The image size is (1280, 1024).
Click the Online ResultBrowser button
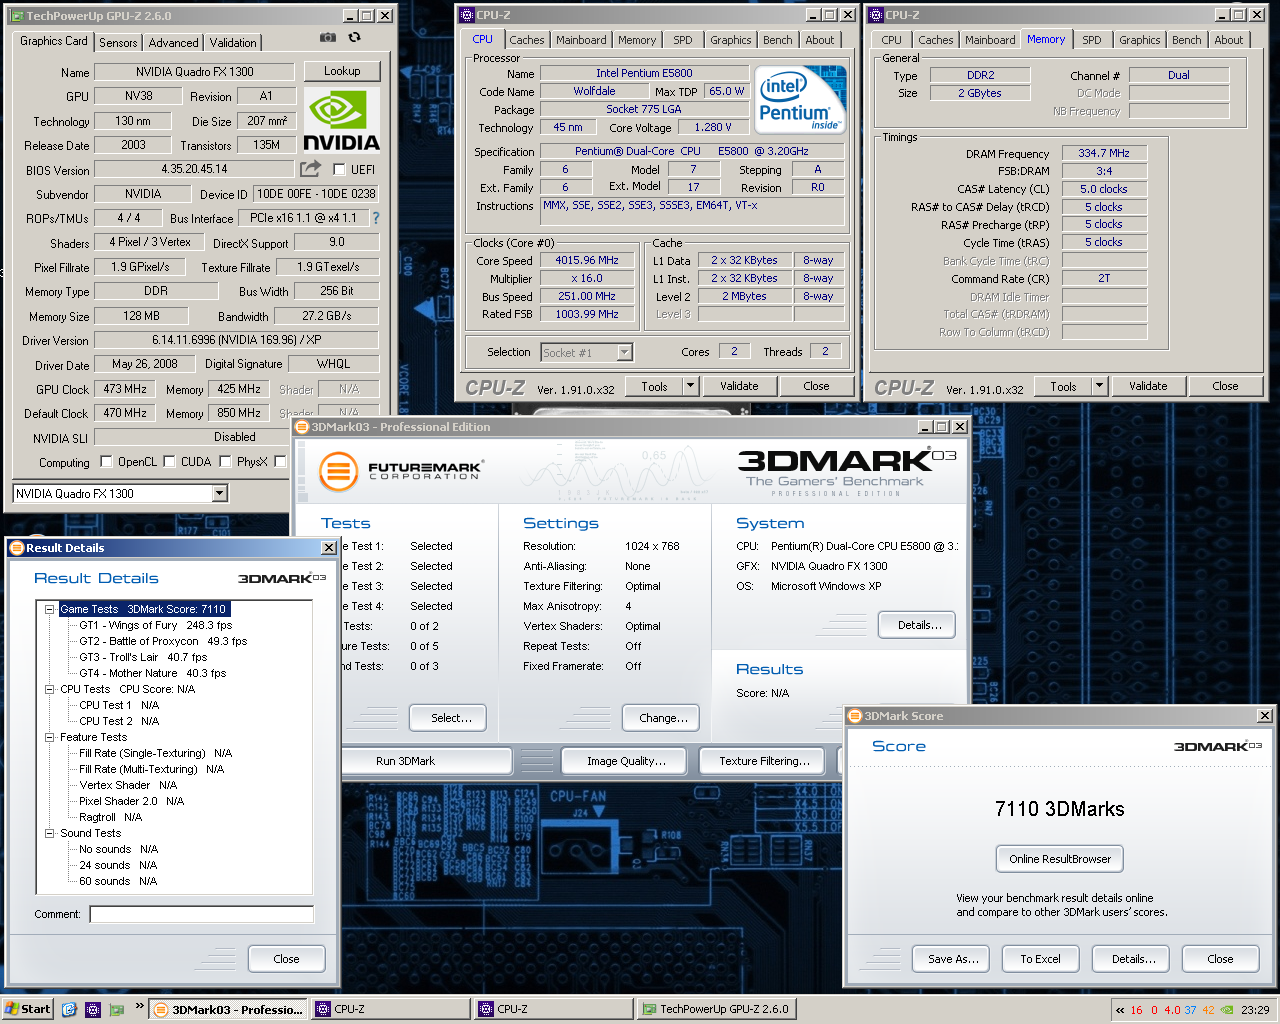1060,859
